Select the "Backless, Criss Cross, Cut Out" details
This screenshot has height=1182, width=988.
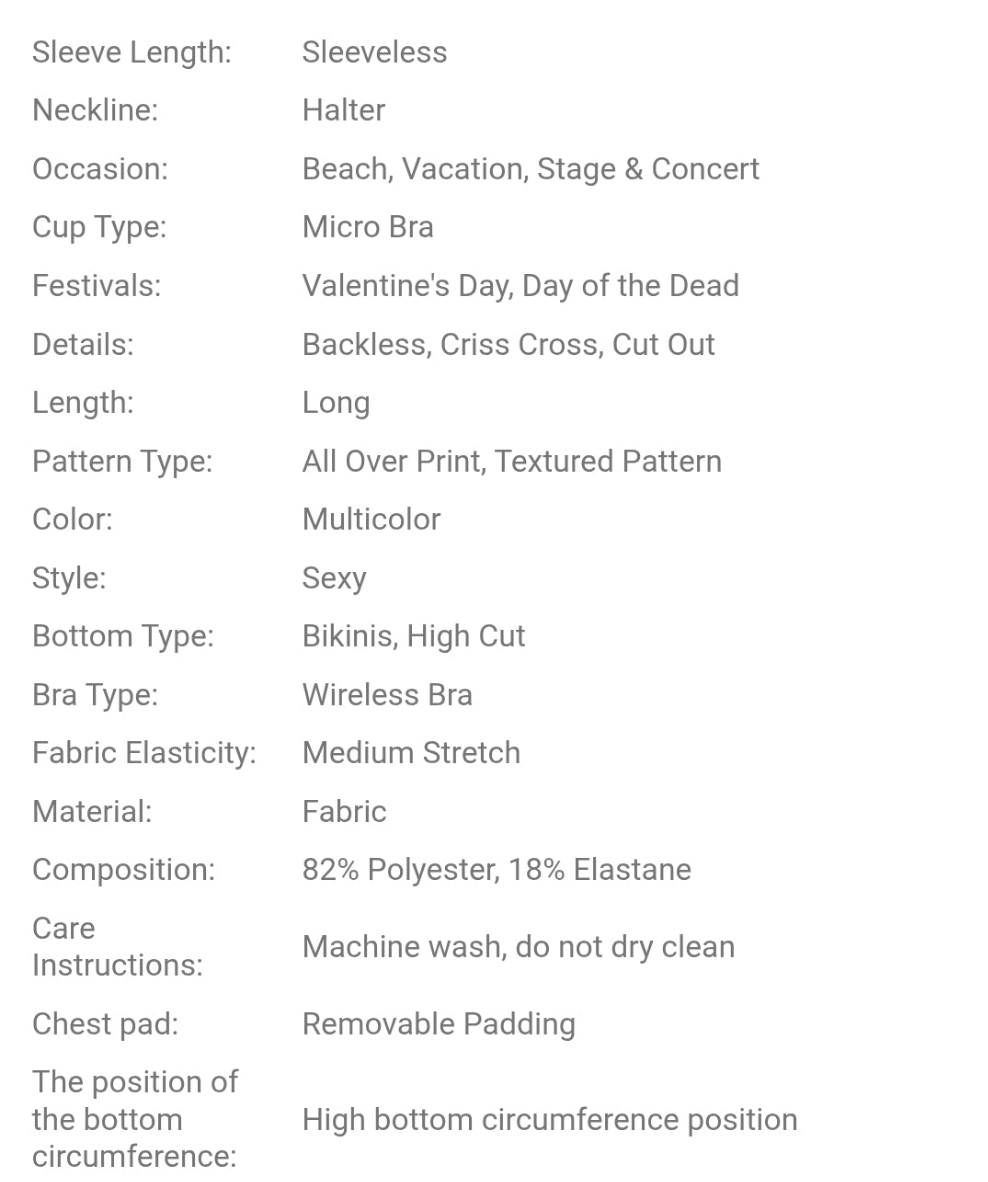tap(508, 345)
